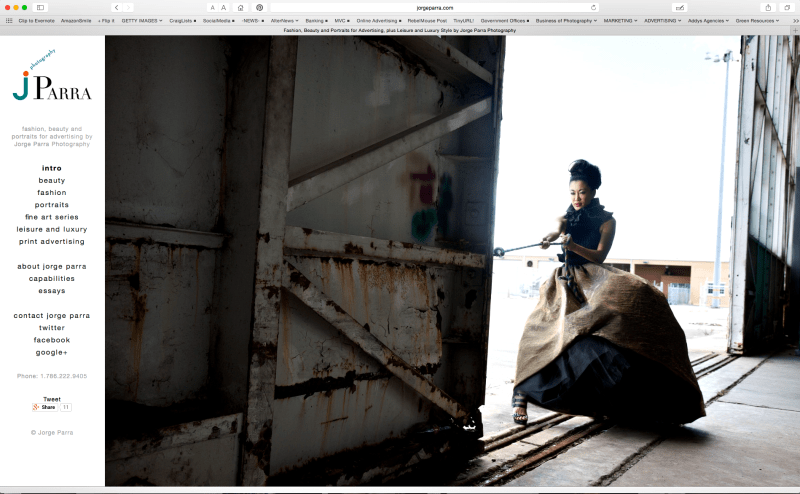Open the bookmarks grid icon

coord(9,20)
